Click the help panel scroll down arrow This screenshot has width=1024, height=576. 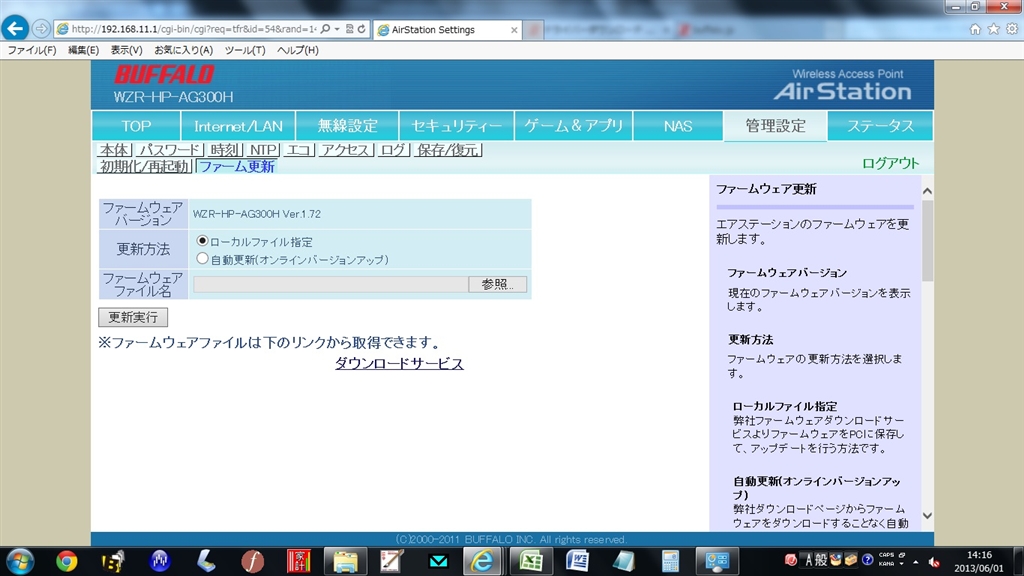click(x=926, y=516)
